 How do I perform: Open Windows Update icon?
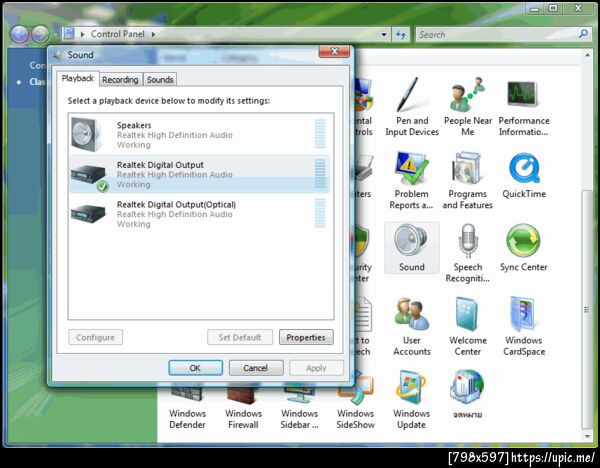pyautogui.click(x=411, y=400)
